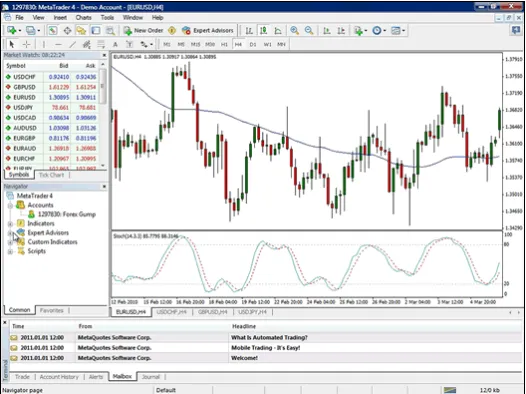
Task: Switch timeframe to H1
Action: pos(224,44)
